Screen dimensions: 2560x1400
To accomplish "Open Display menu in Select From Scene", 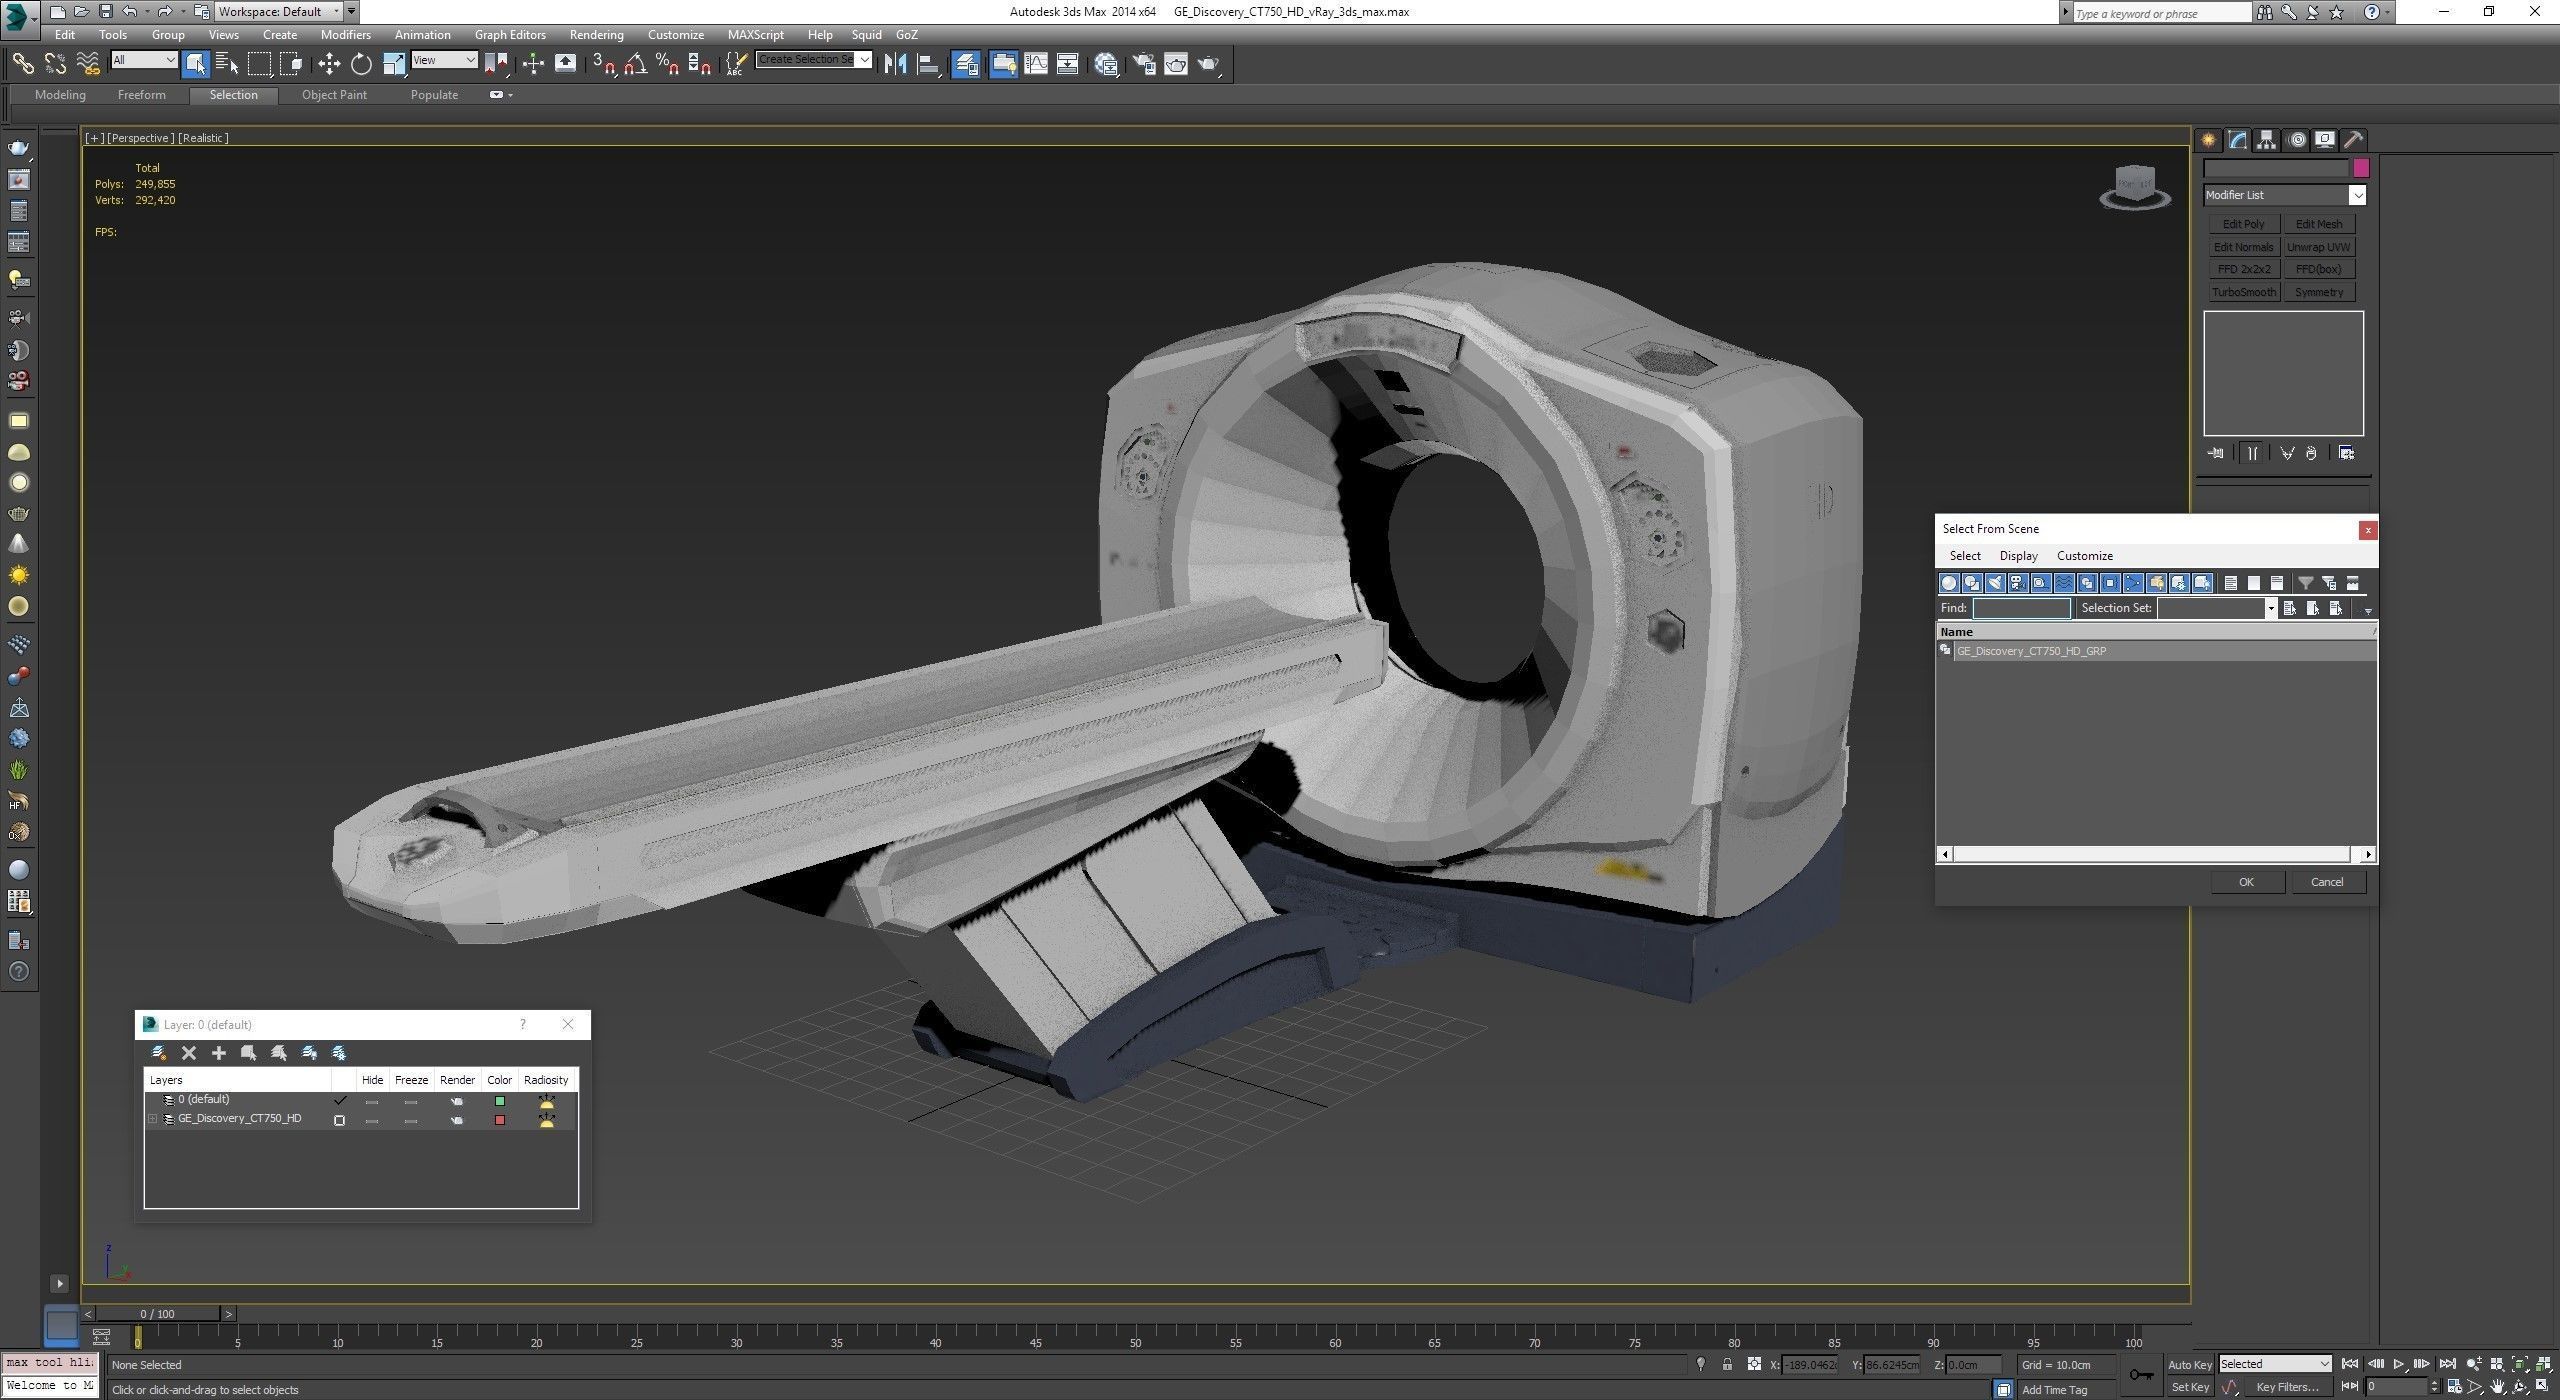I will [2018, 556].
